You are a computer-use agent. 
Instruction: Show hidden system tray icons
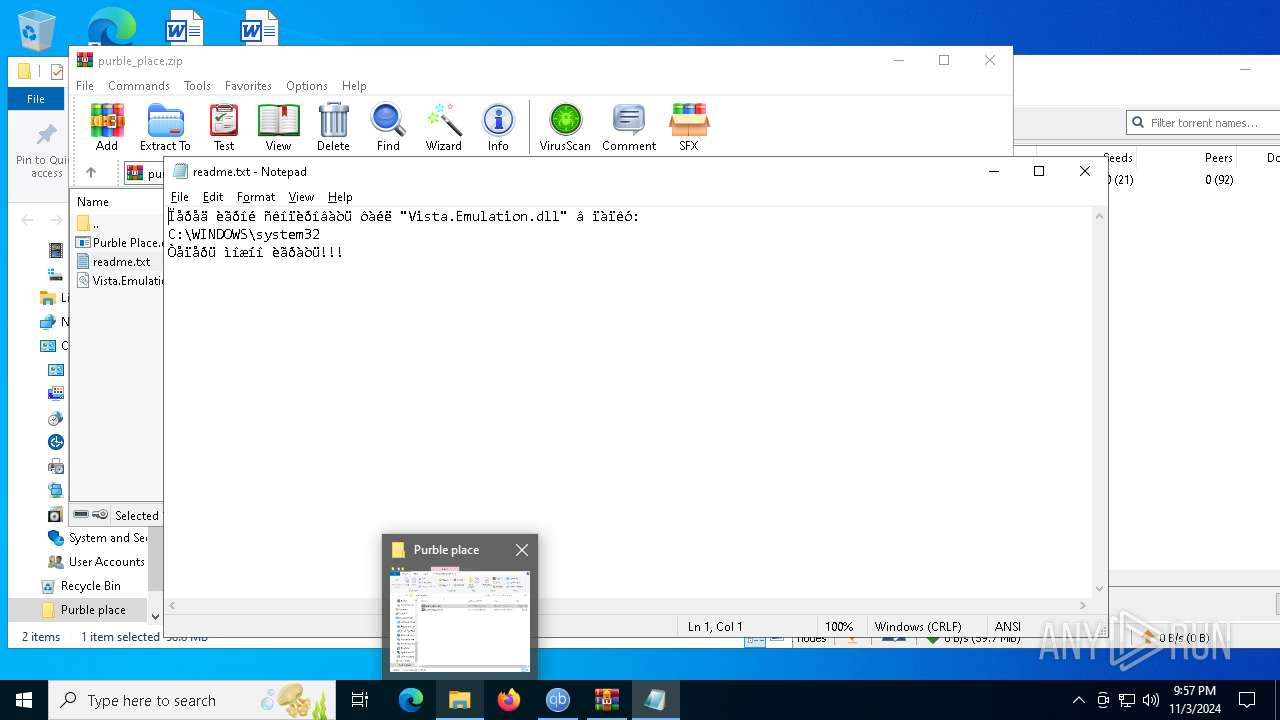coord(1078,700)
